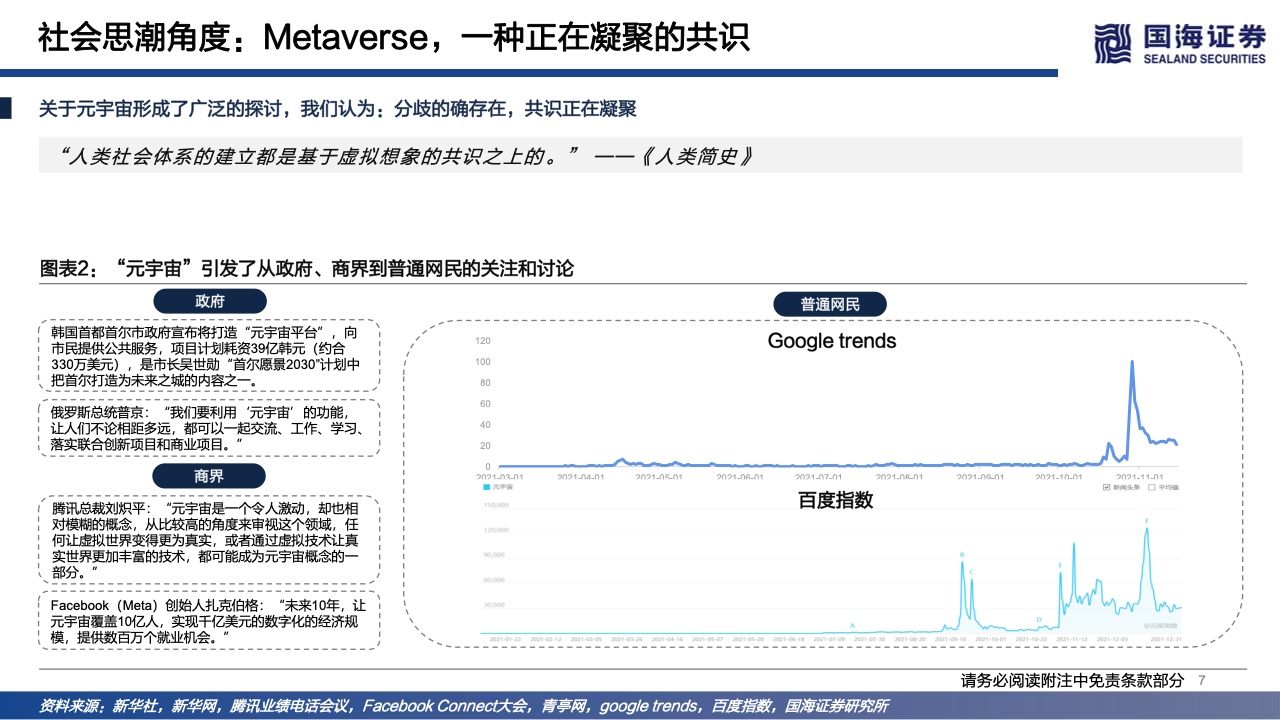This screenshot has height=720, width=1280.
Task: Click the 元宇宙 legend color swatch
Action: point(486,488)
